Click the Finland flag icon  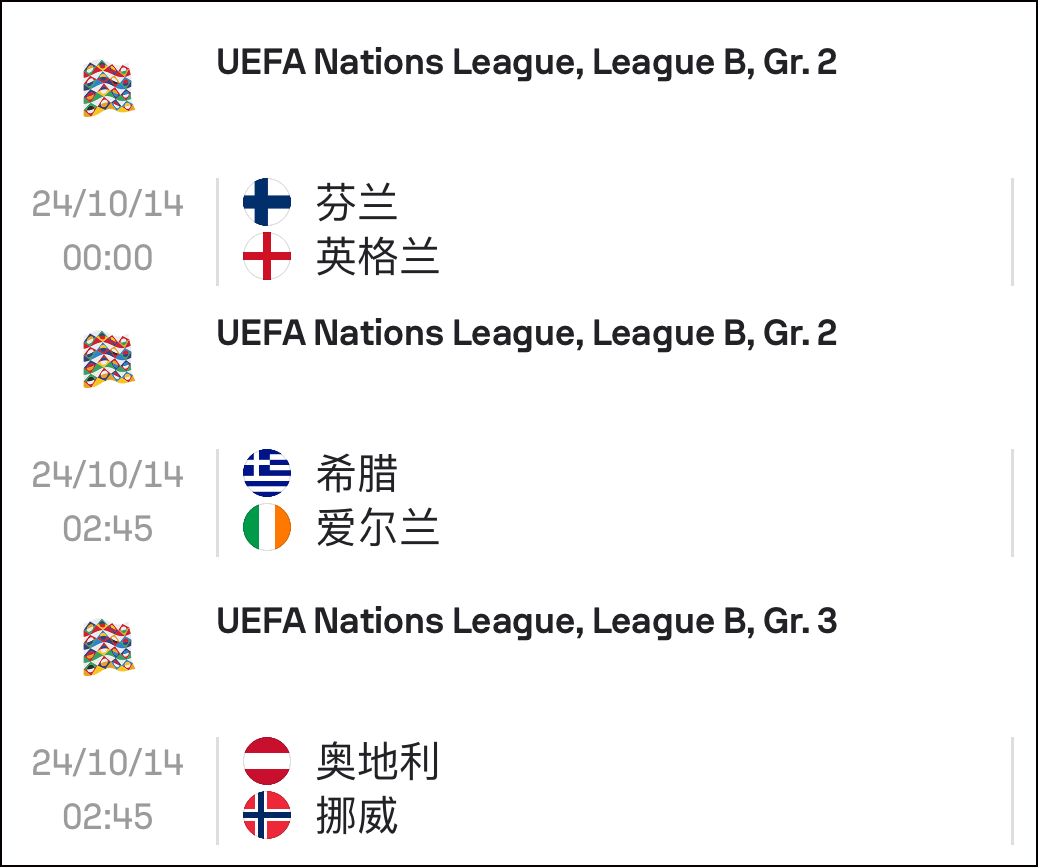coord(267,202)
